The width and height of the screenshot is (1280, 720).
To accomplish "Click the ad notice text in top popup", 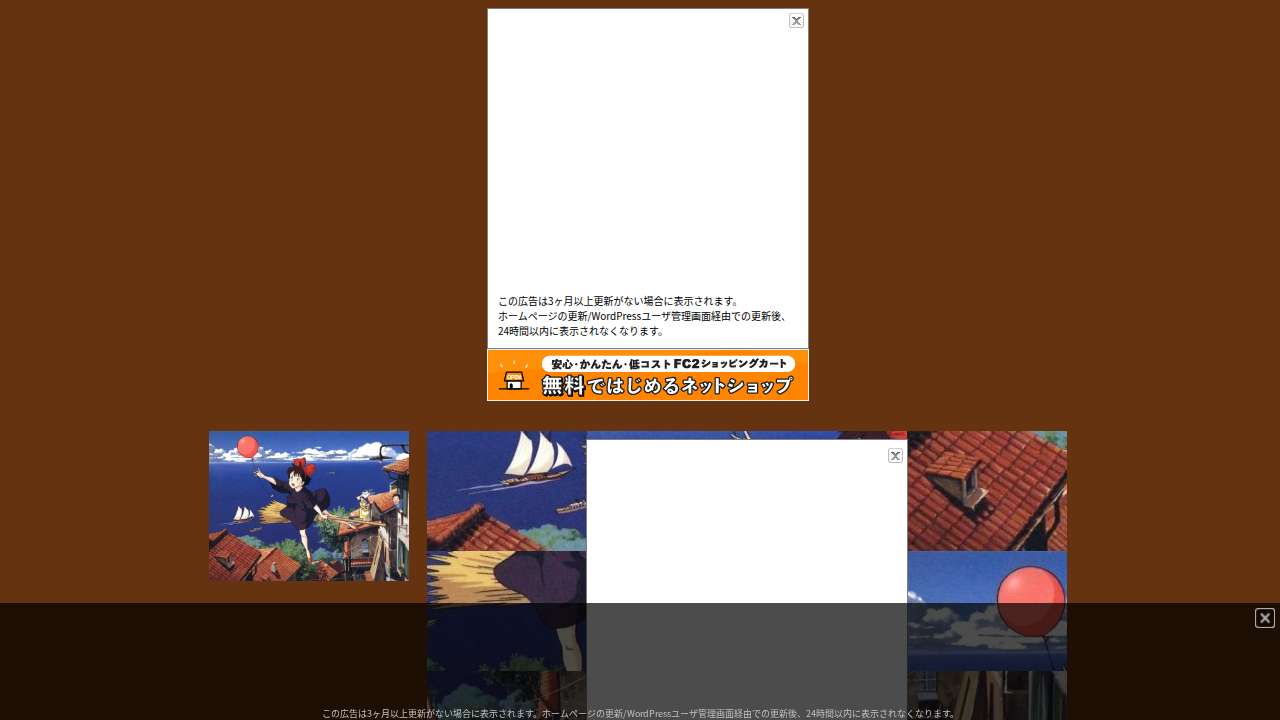I will pyautogui.click(x=643, y=316).
